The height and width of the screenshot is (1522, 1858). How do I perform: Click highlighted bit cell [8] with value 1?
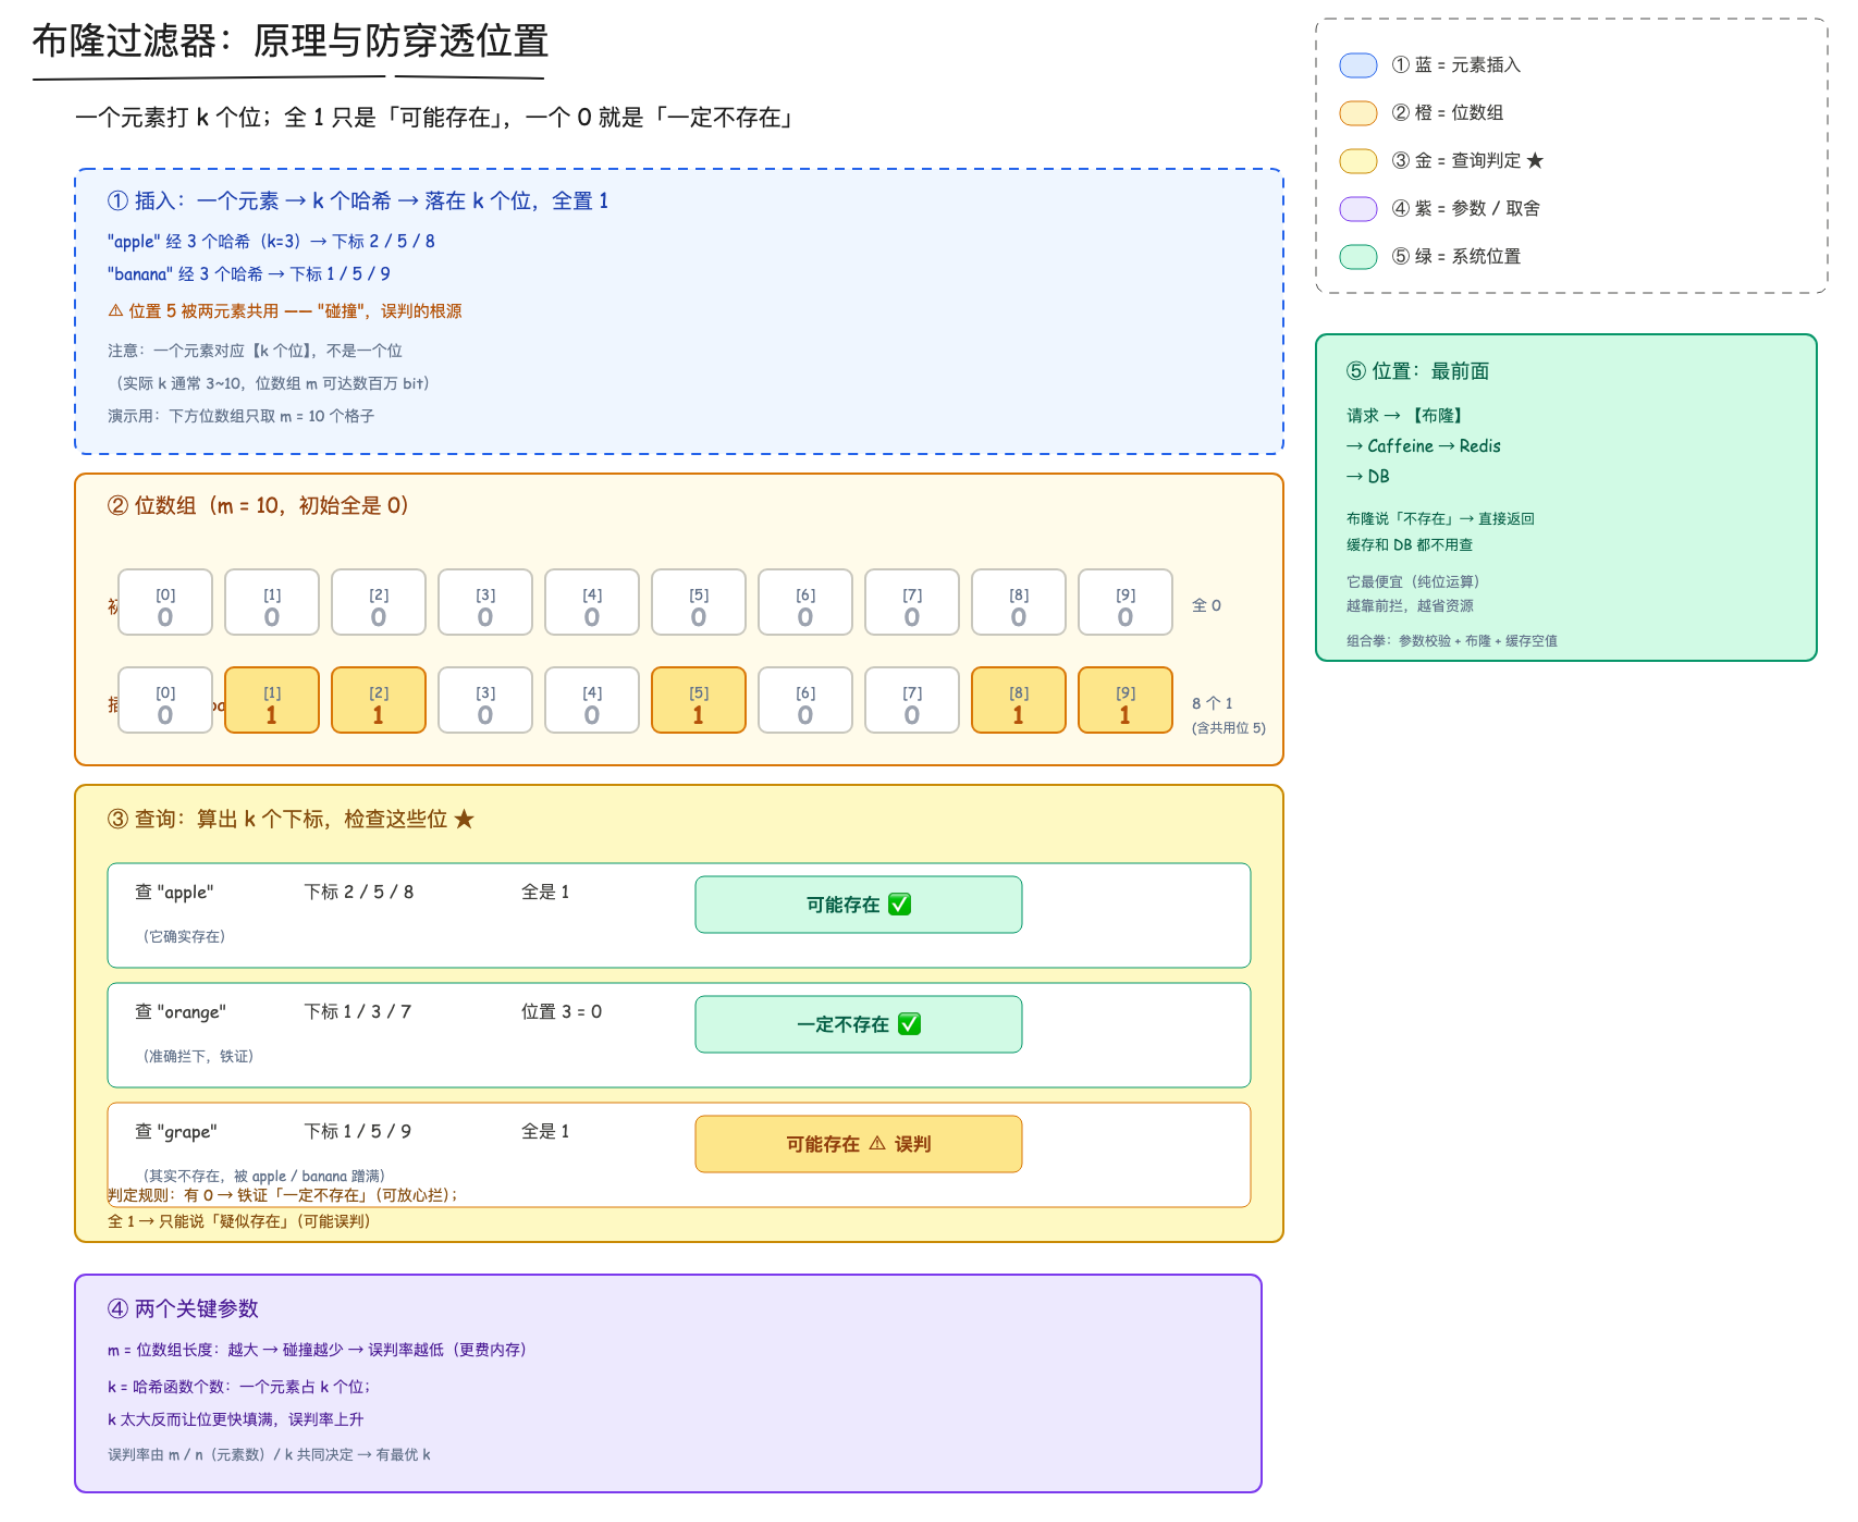coord(1018,700)
